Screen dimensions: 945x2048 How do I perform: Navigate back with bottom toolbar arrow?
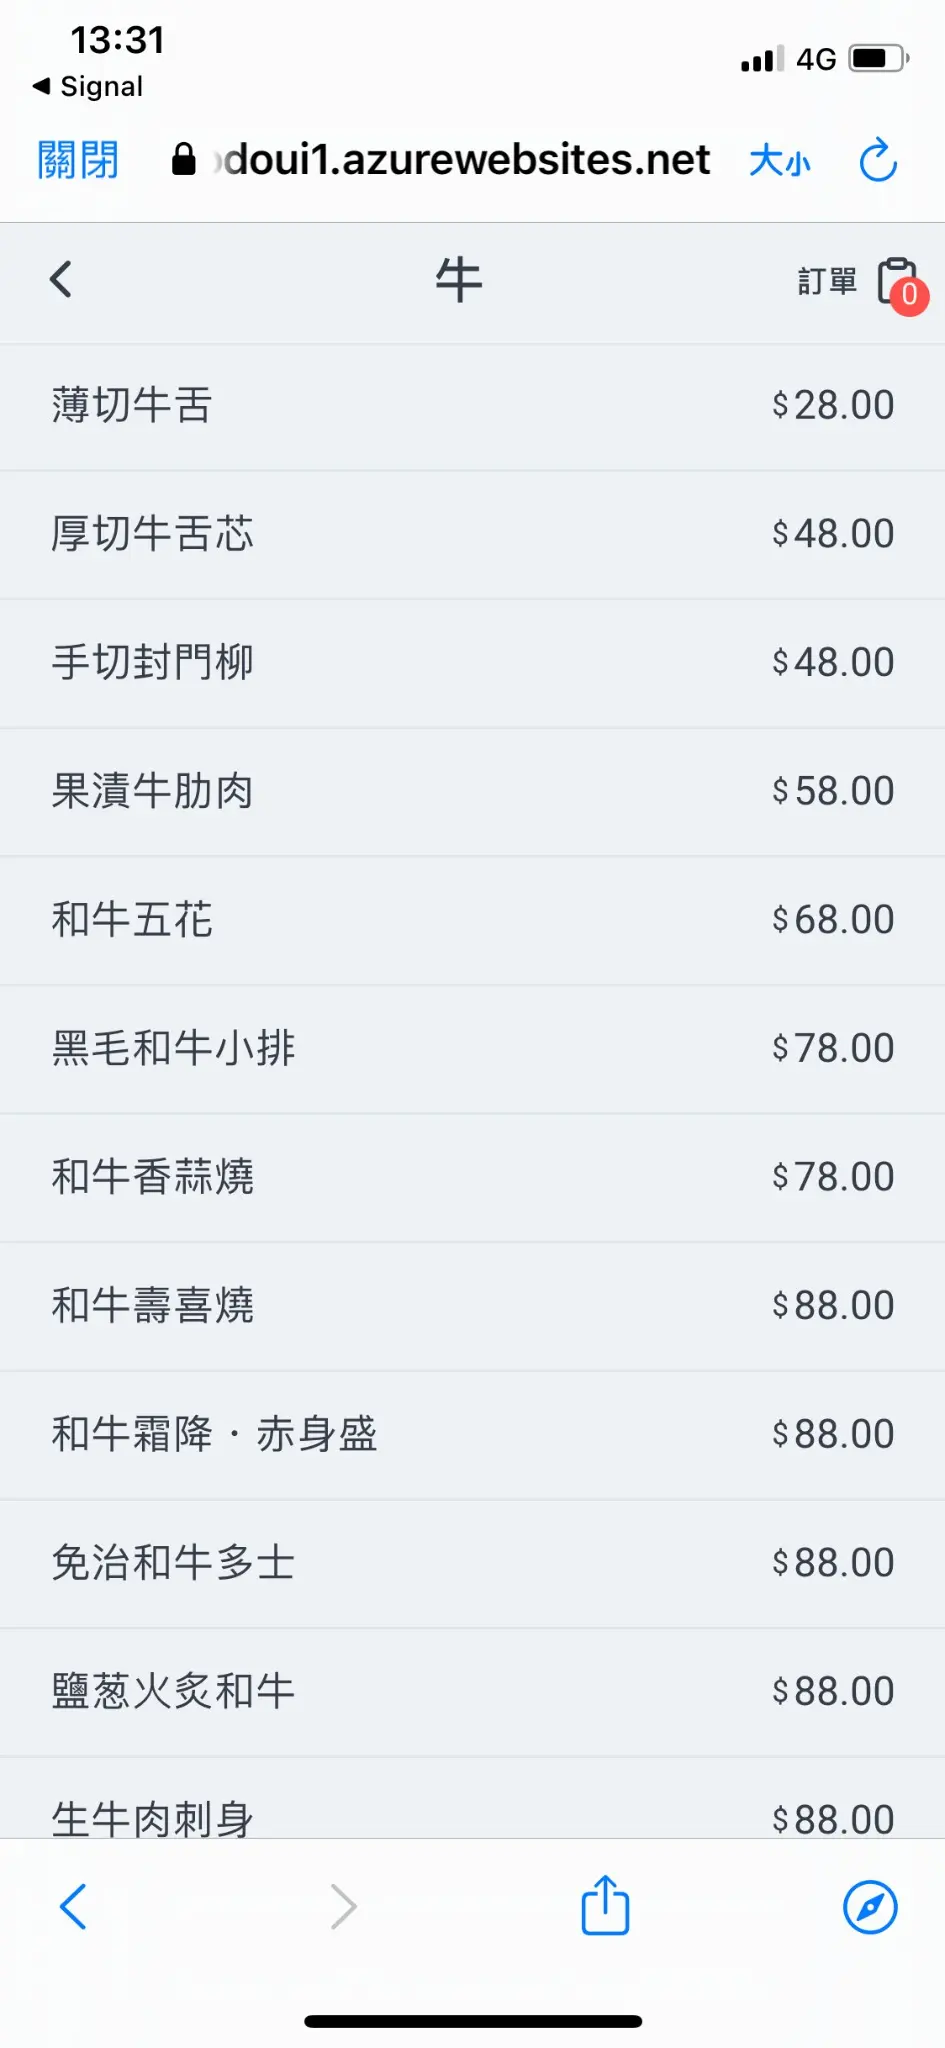point(74,1906)
